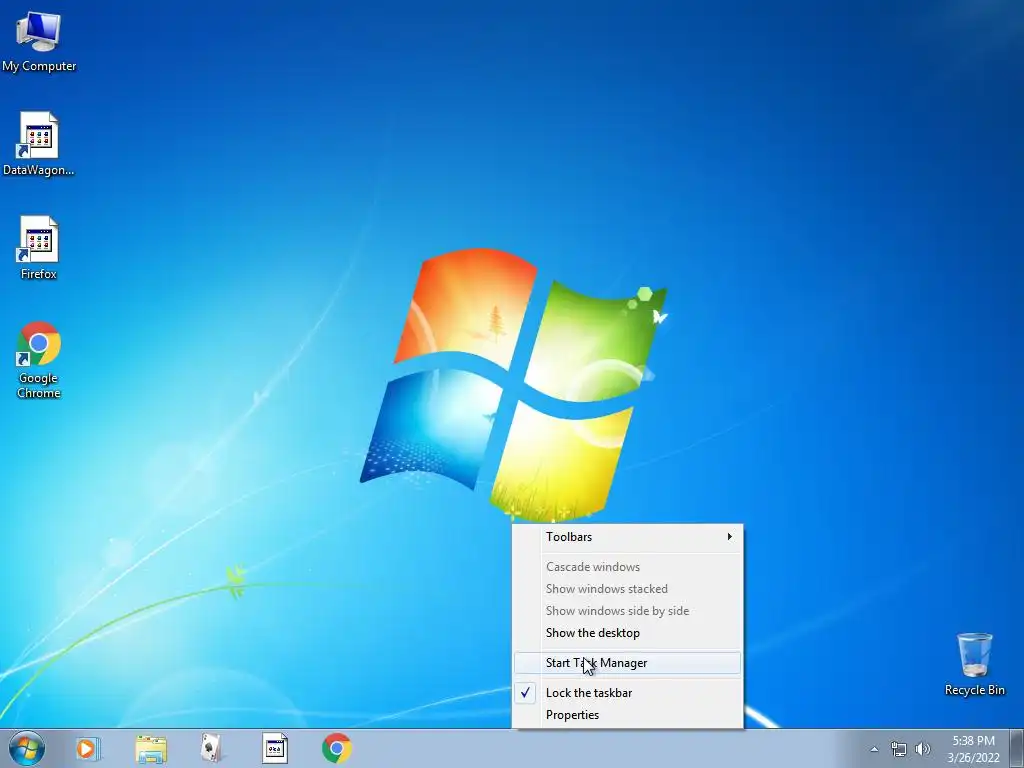The image size is (1024, 768).
Task: Click the Show desktop strip at taskbar end
Action: (x=1017, y=748)
